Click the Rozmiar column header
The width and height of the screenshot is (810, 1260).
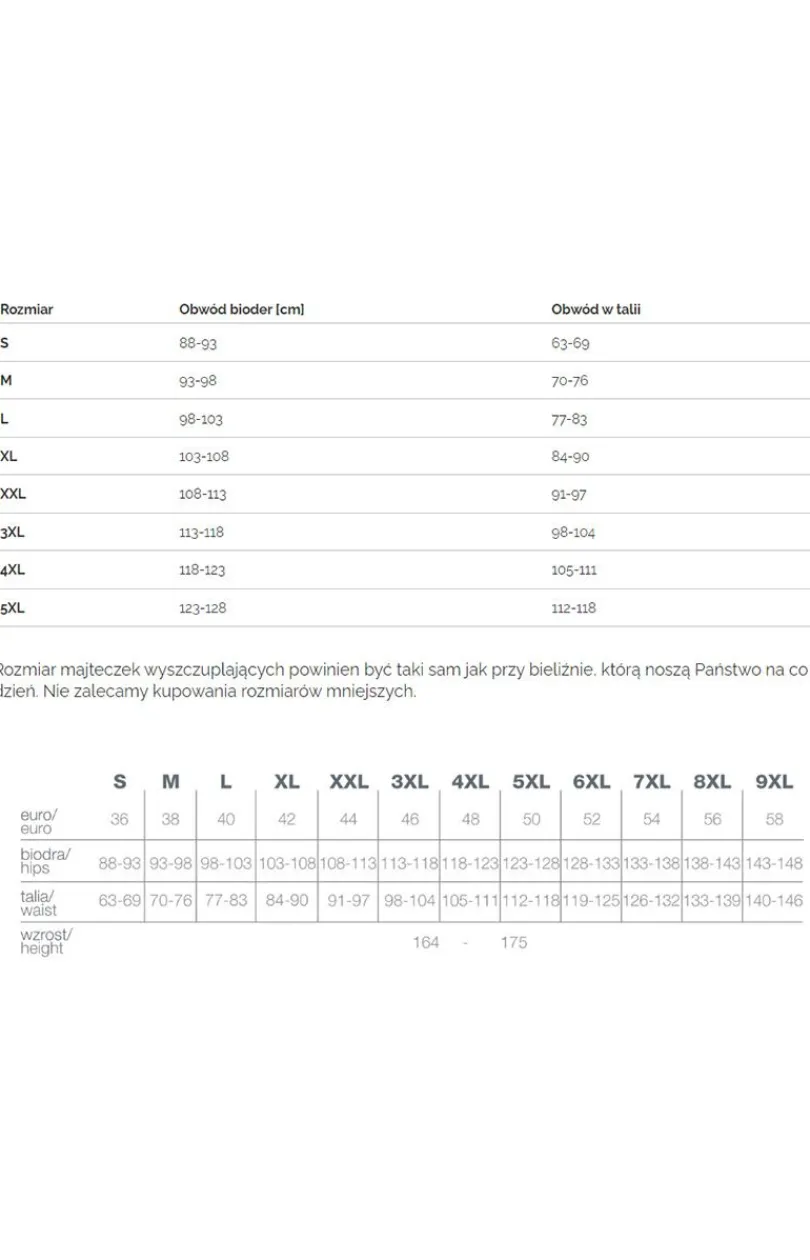point(27,310)
